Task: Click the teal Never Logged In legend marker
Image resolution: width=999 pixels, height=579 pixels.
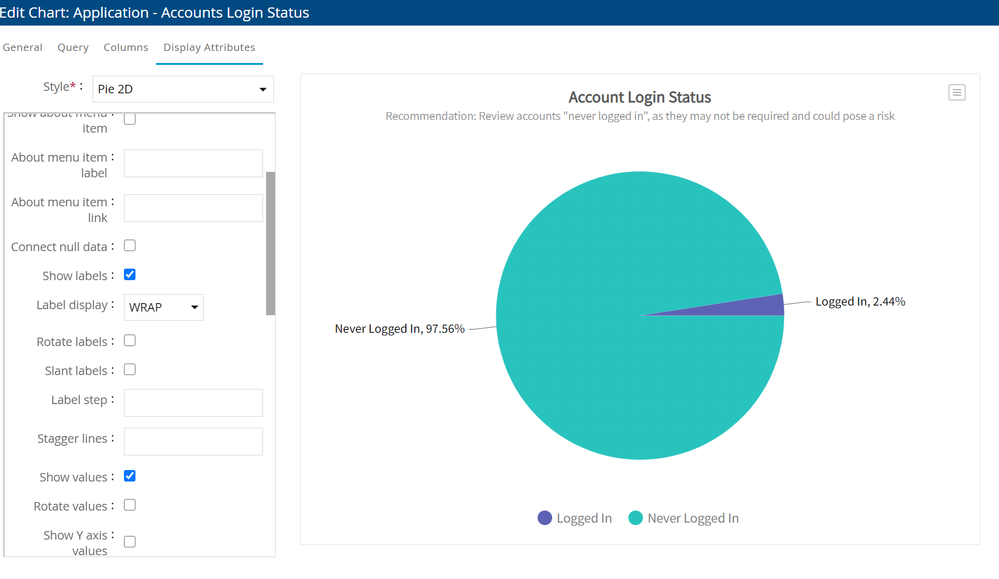Action: click(x=635, y=518)
